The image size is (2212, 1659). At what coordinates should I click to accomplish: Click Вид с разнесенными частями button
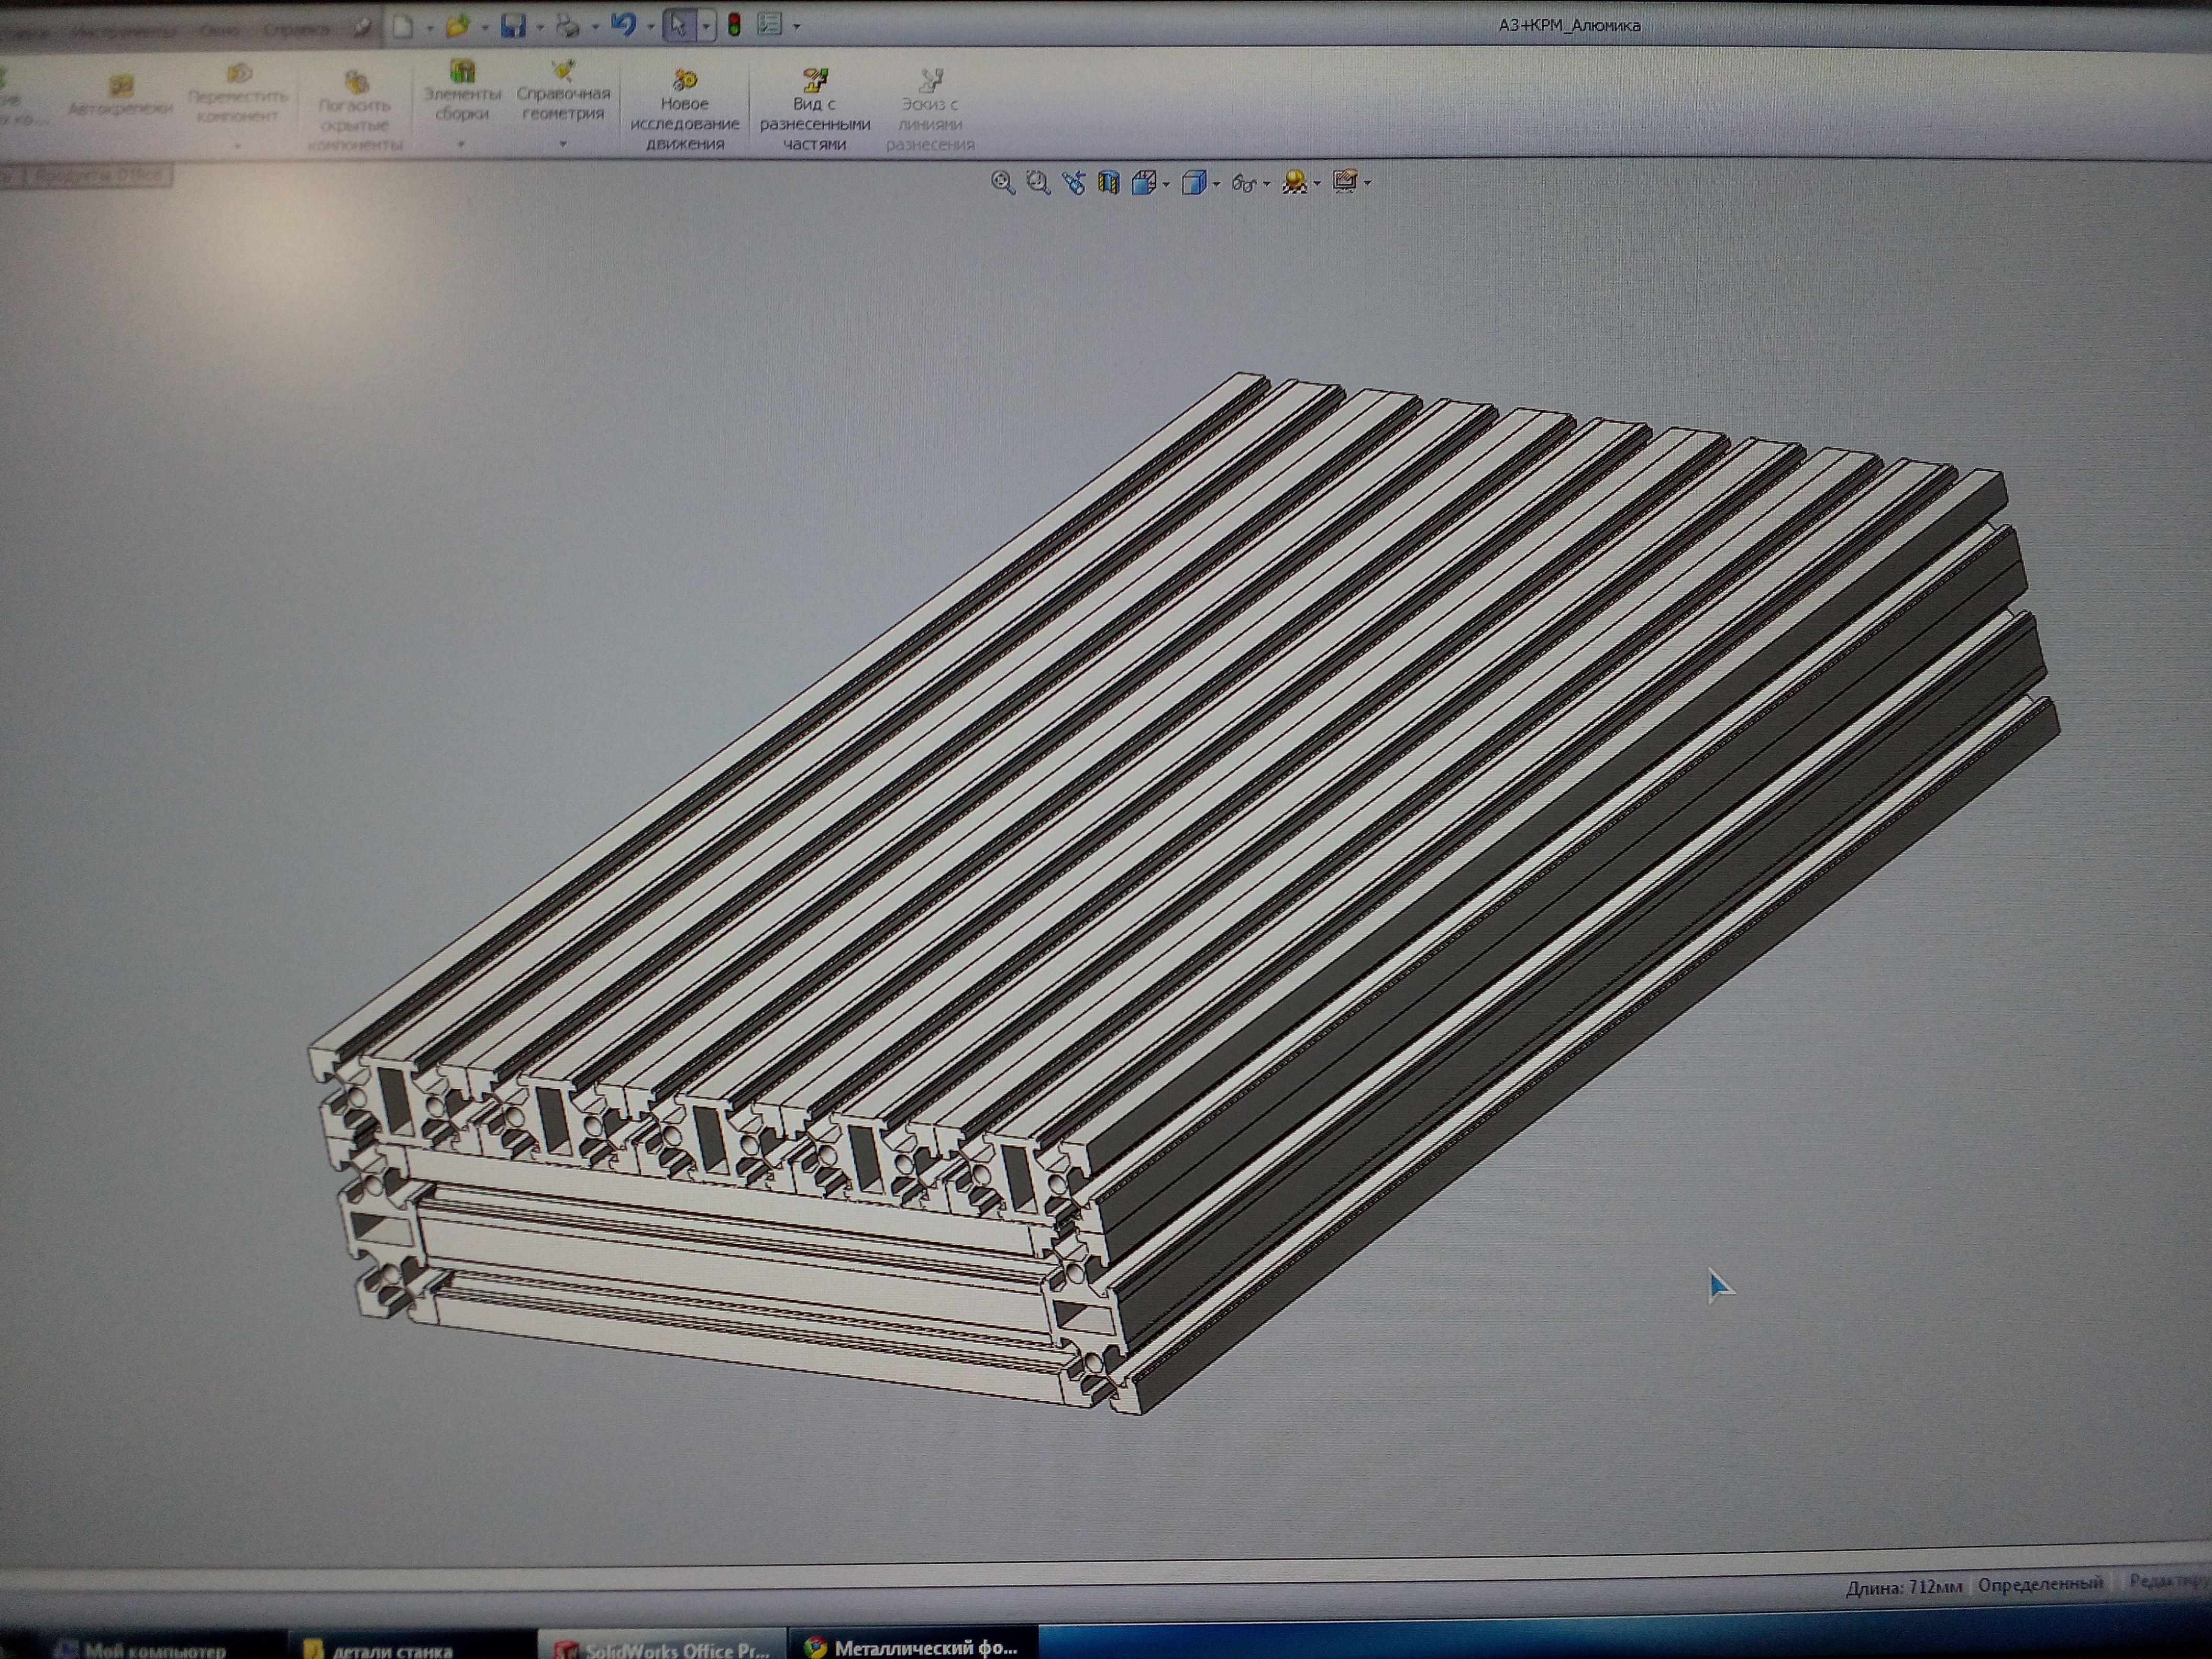814,110
